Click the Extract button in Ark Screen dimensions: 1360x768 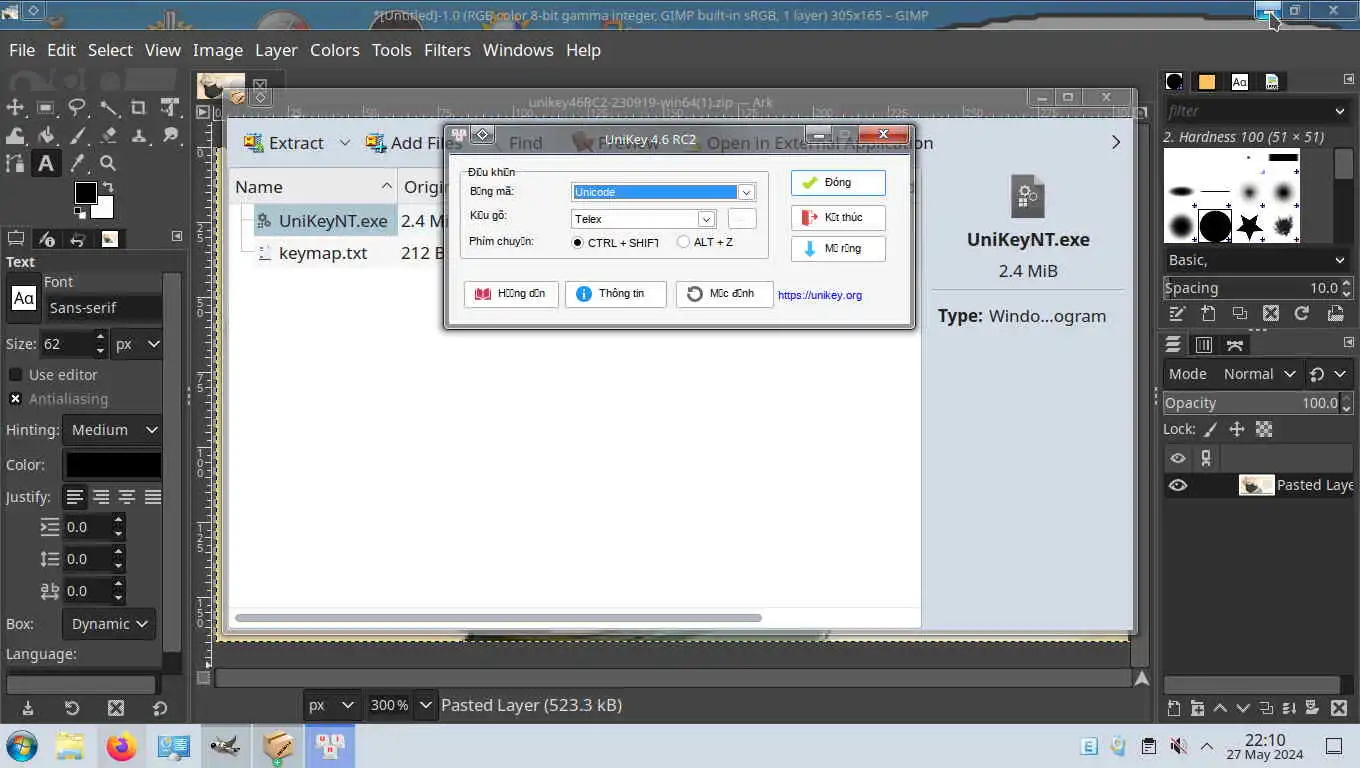(284, 143)
